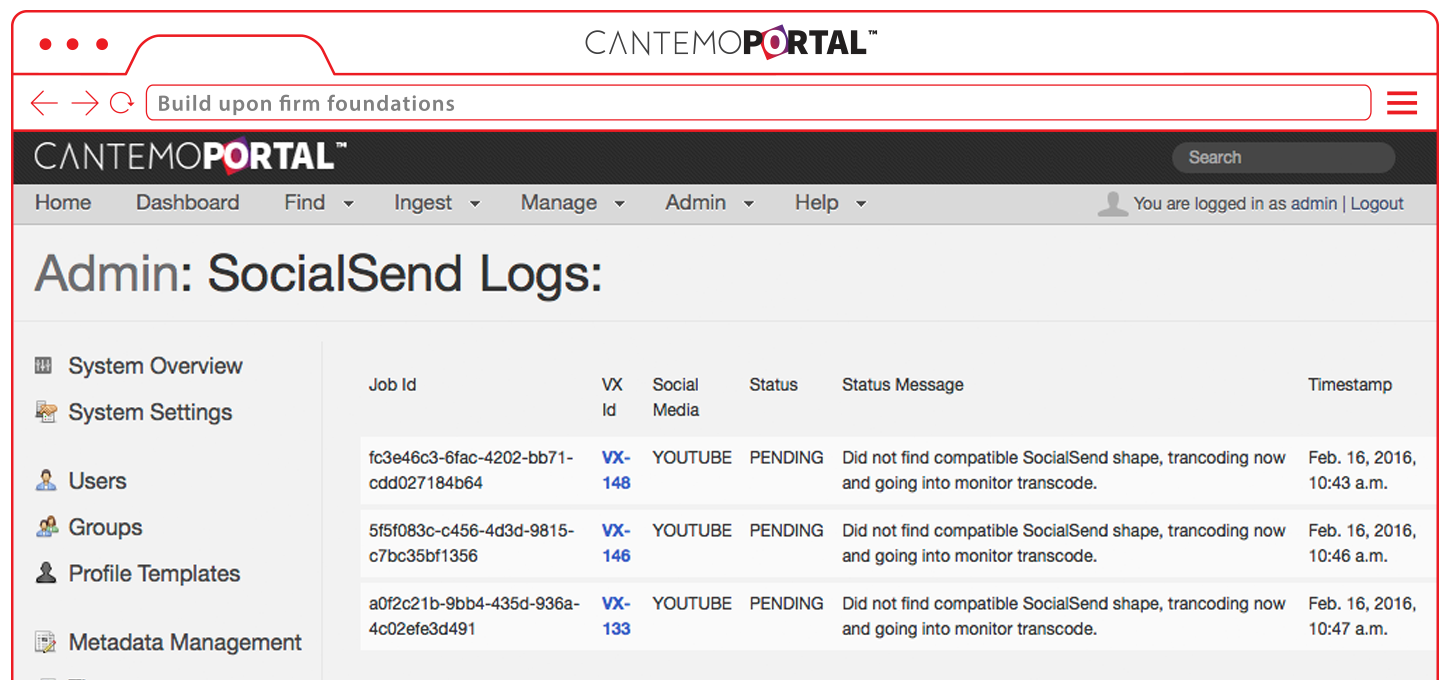
Task: Open Users in sidebar
Action: click(x=97, y=481)
